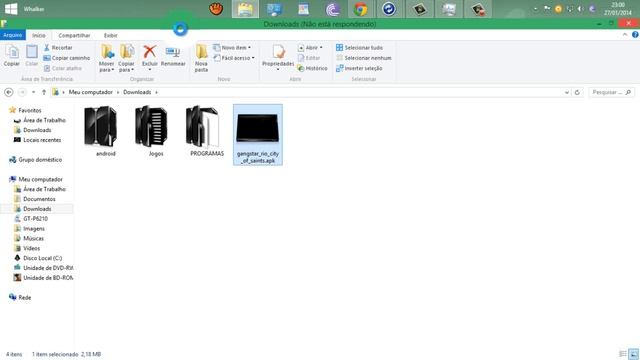Click the Windows Start logo
The width and height of the screenshot is (640, 360).
[11, 9]
